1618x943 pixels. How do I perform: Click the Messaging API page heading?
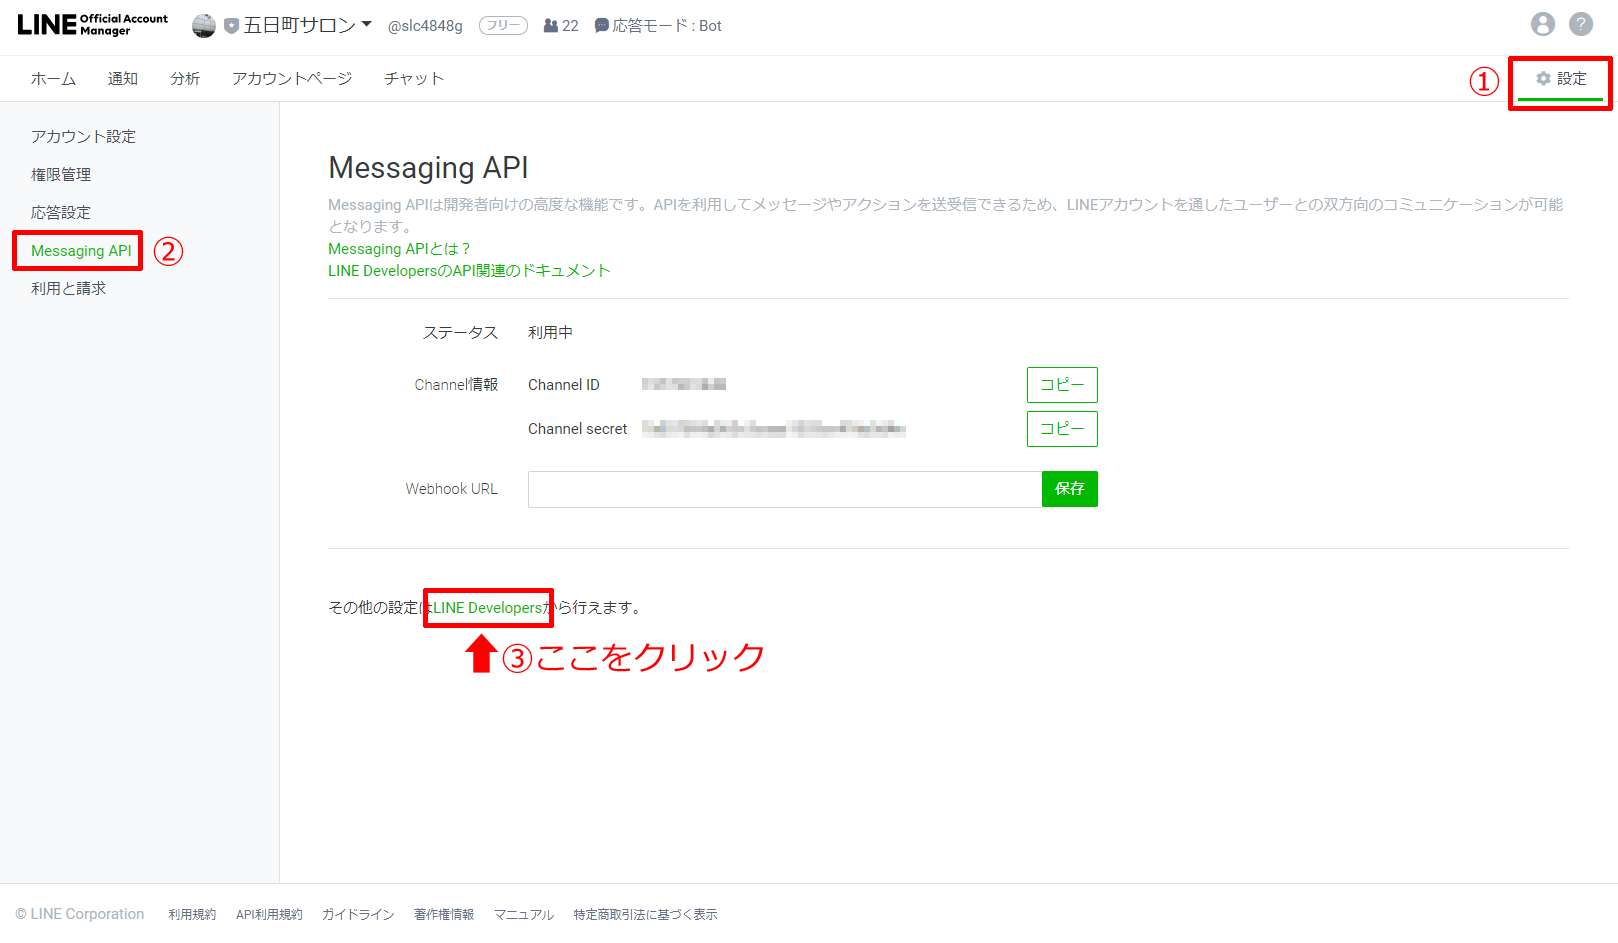(428, 168)
